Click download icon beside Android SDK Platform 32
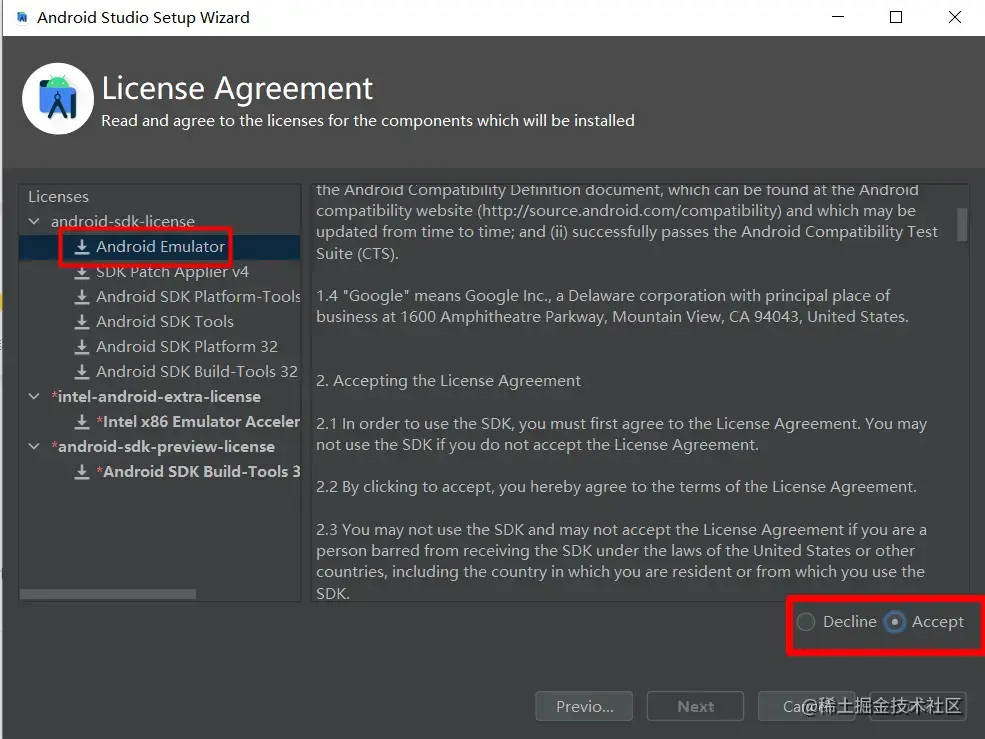The height and width of the screenshot is (739, 985). point(82,347)
